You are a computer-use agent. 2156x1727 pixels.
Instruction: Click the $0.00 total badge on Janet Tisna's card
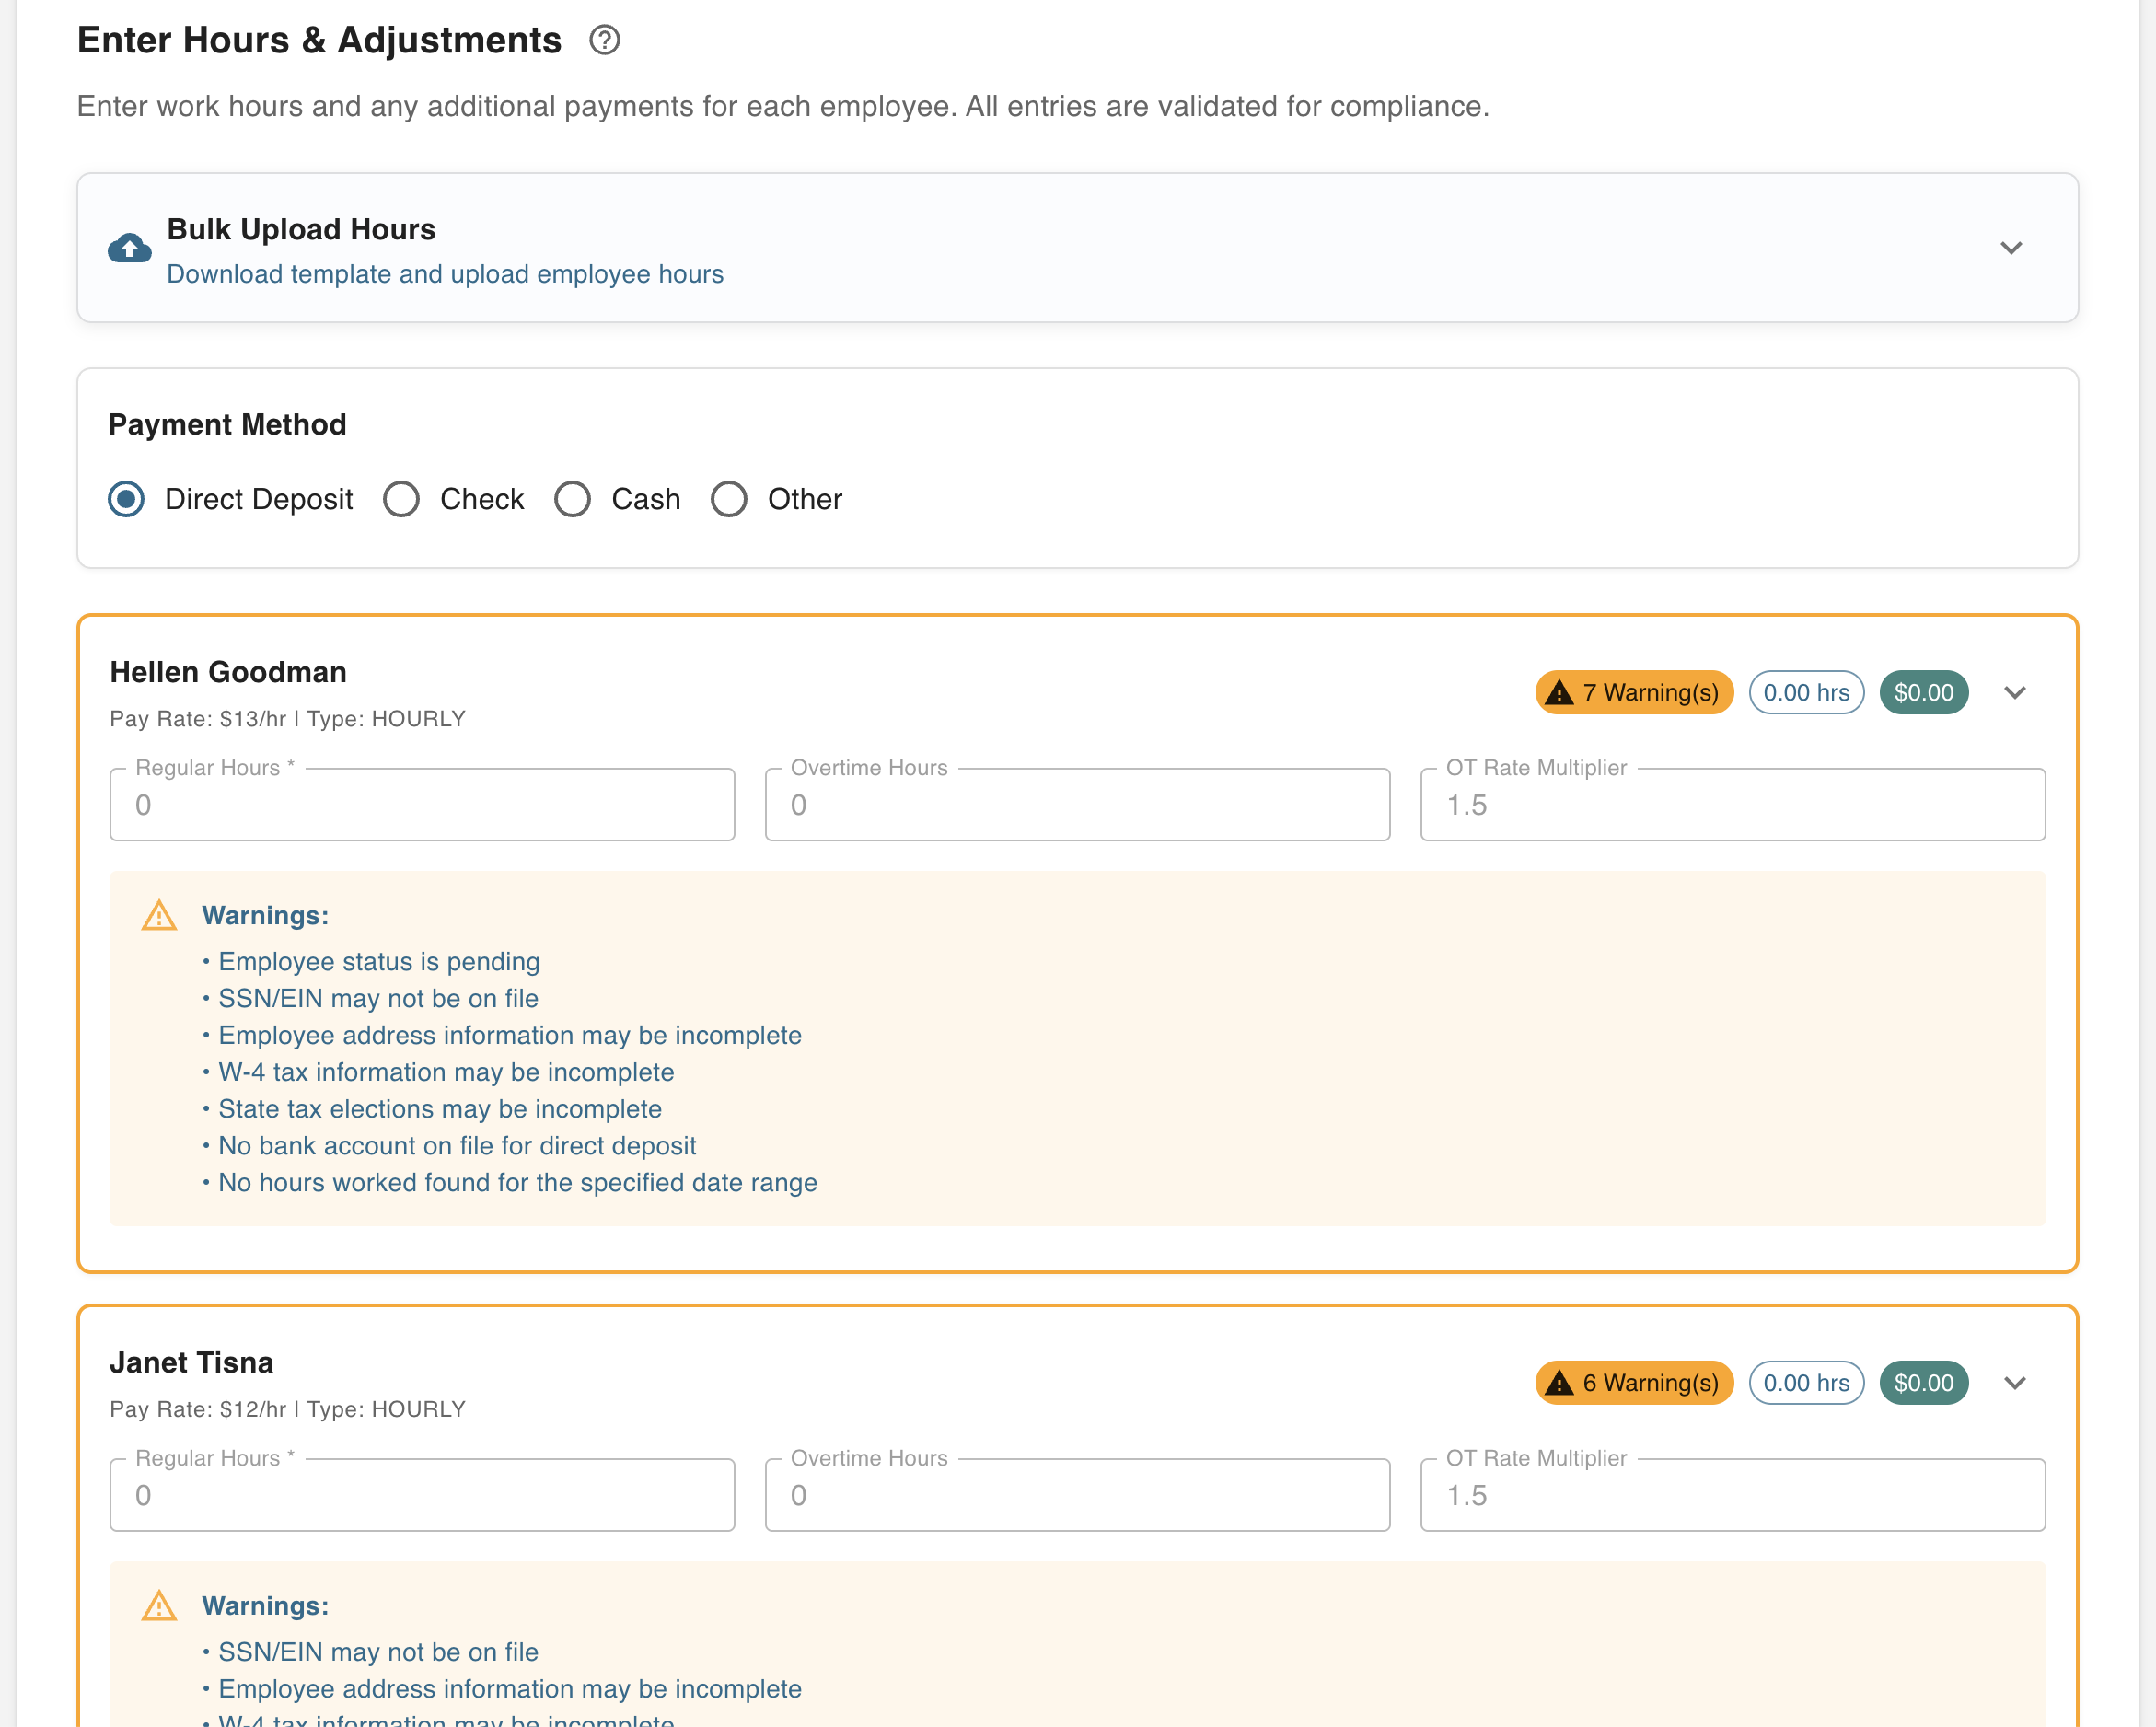pyautogui.click(x=1923, y=1382)
